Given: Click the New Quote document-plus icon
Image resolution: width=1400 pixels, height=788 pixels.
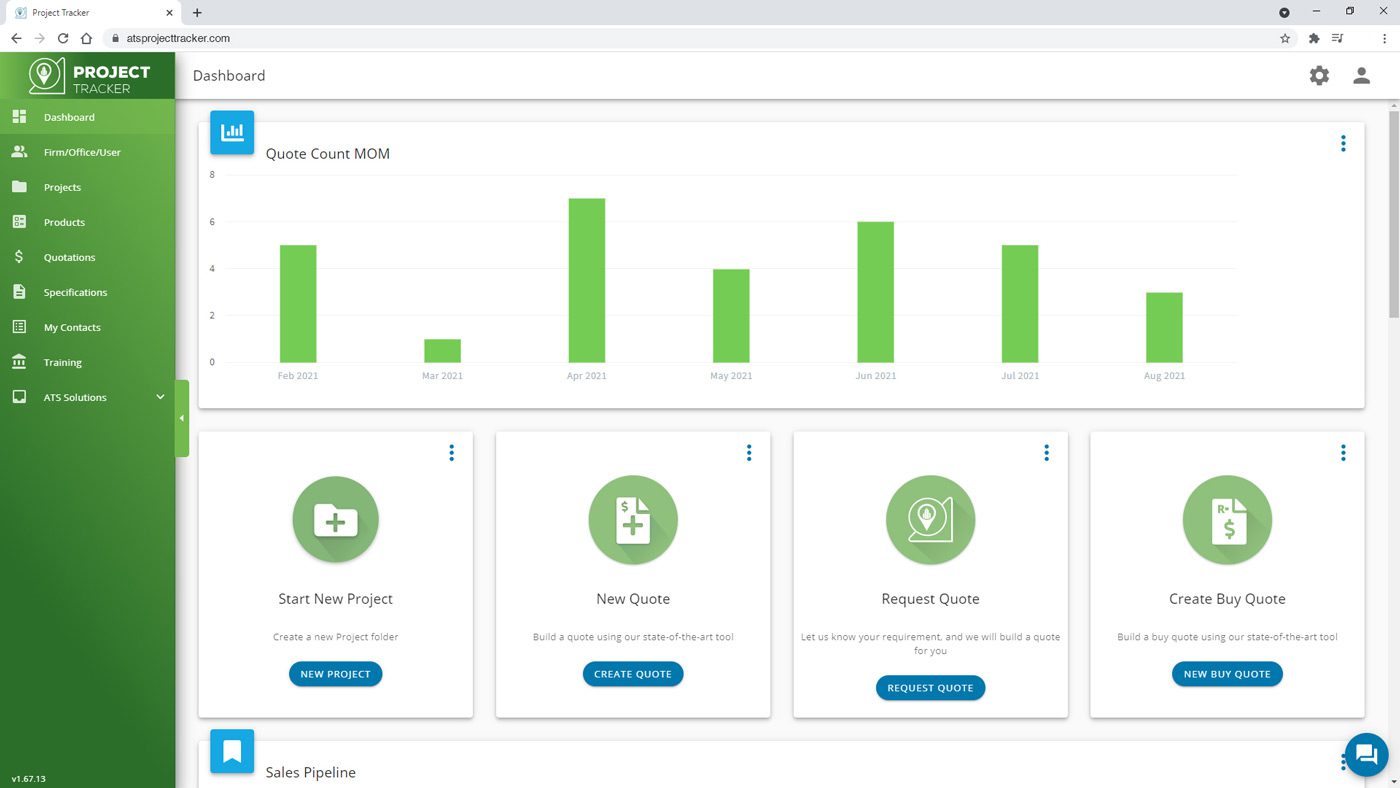Looking at the screenshot, I should [x=633, y=520].
